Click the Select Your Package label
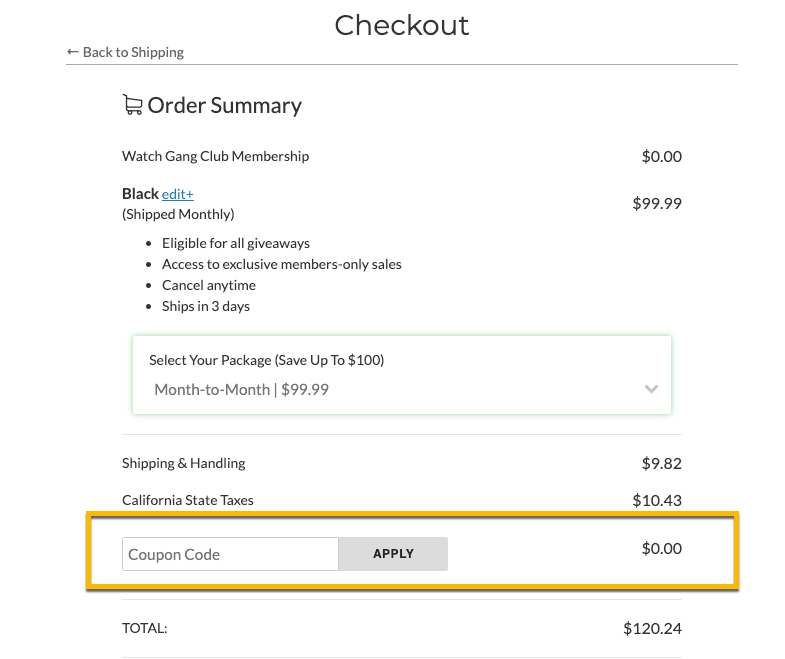This screenshot has width=785, height=659. tap(266, 360)
